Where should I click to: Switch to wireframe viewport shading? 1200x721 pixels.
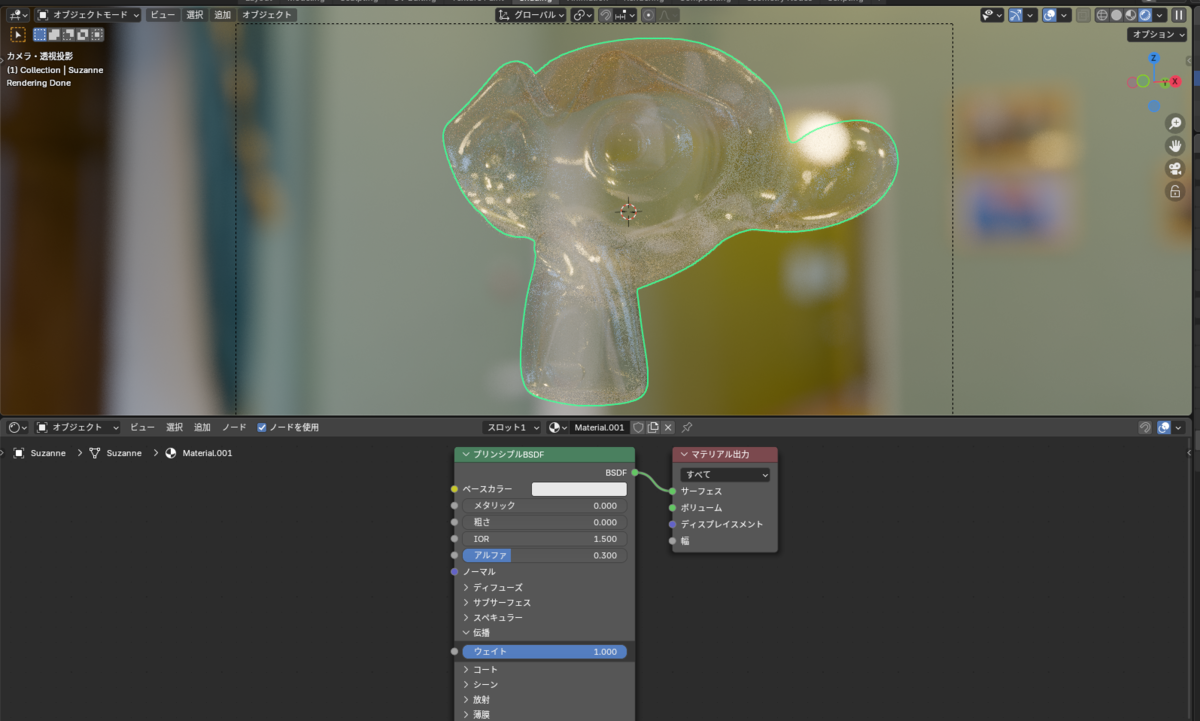[1102, 15]
